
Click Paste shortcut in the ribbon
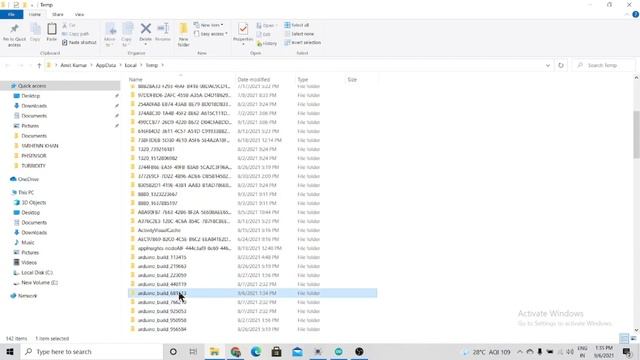[79, 42]
